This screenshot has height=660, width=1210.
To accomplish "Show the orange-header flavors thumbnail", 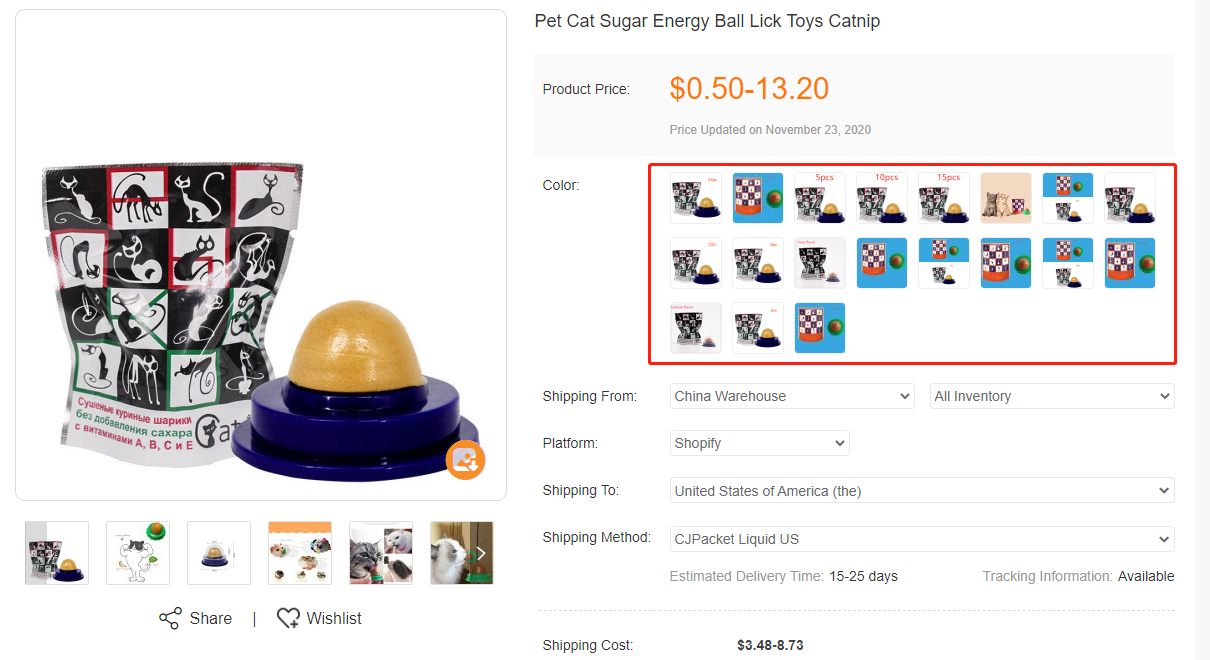I will pyautogui.click(x=300, y=553).
